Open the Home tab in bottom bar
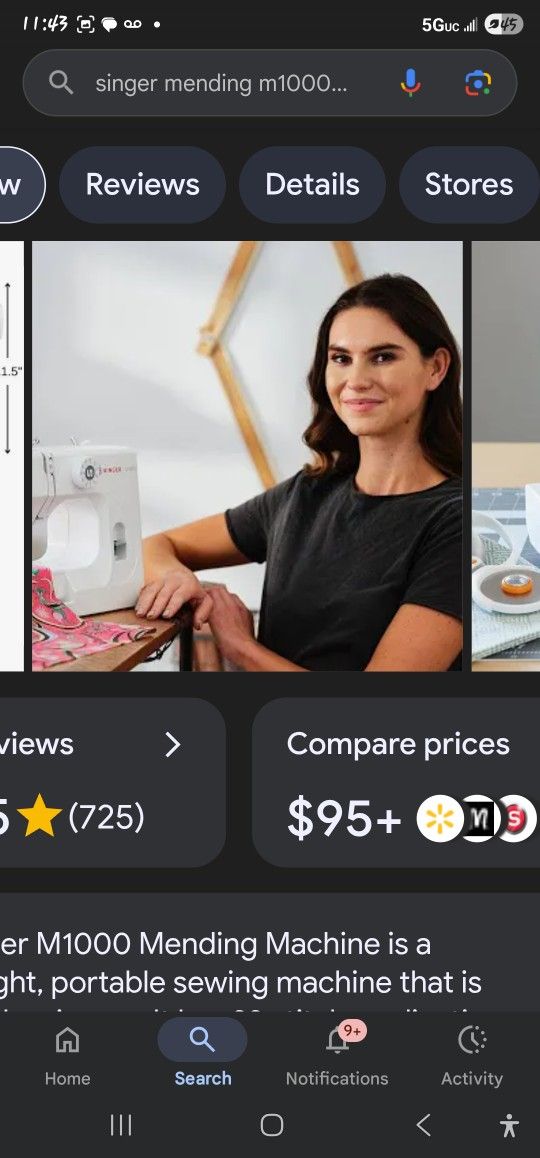 (x=67, y=1054)
